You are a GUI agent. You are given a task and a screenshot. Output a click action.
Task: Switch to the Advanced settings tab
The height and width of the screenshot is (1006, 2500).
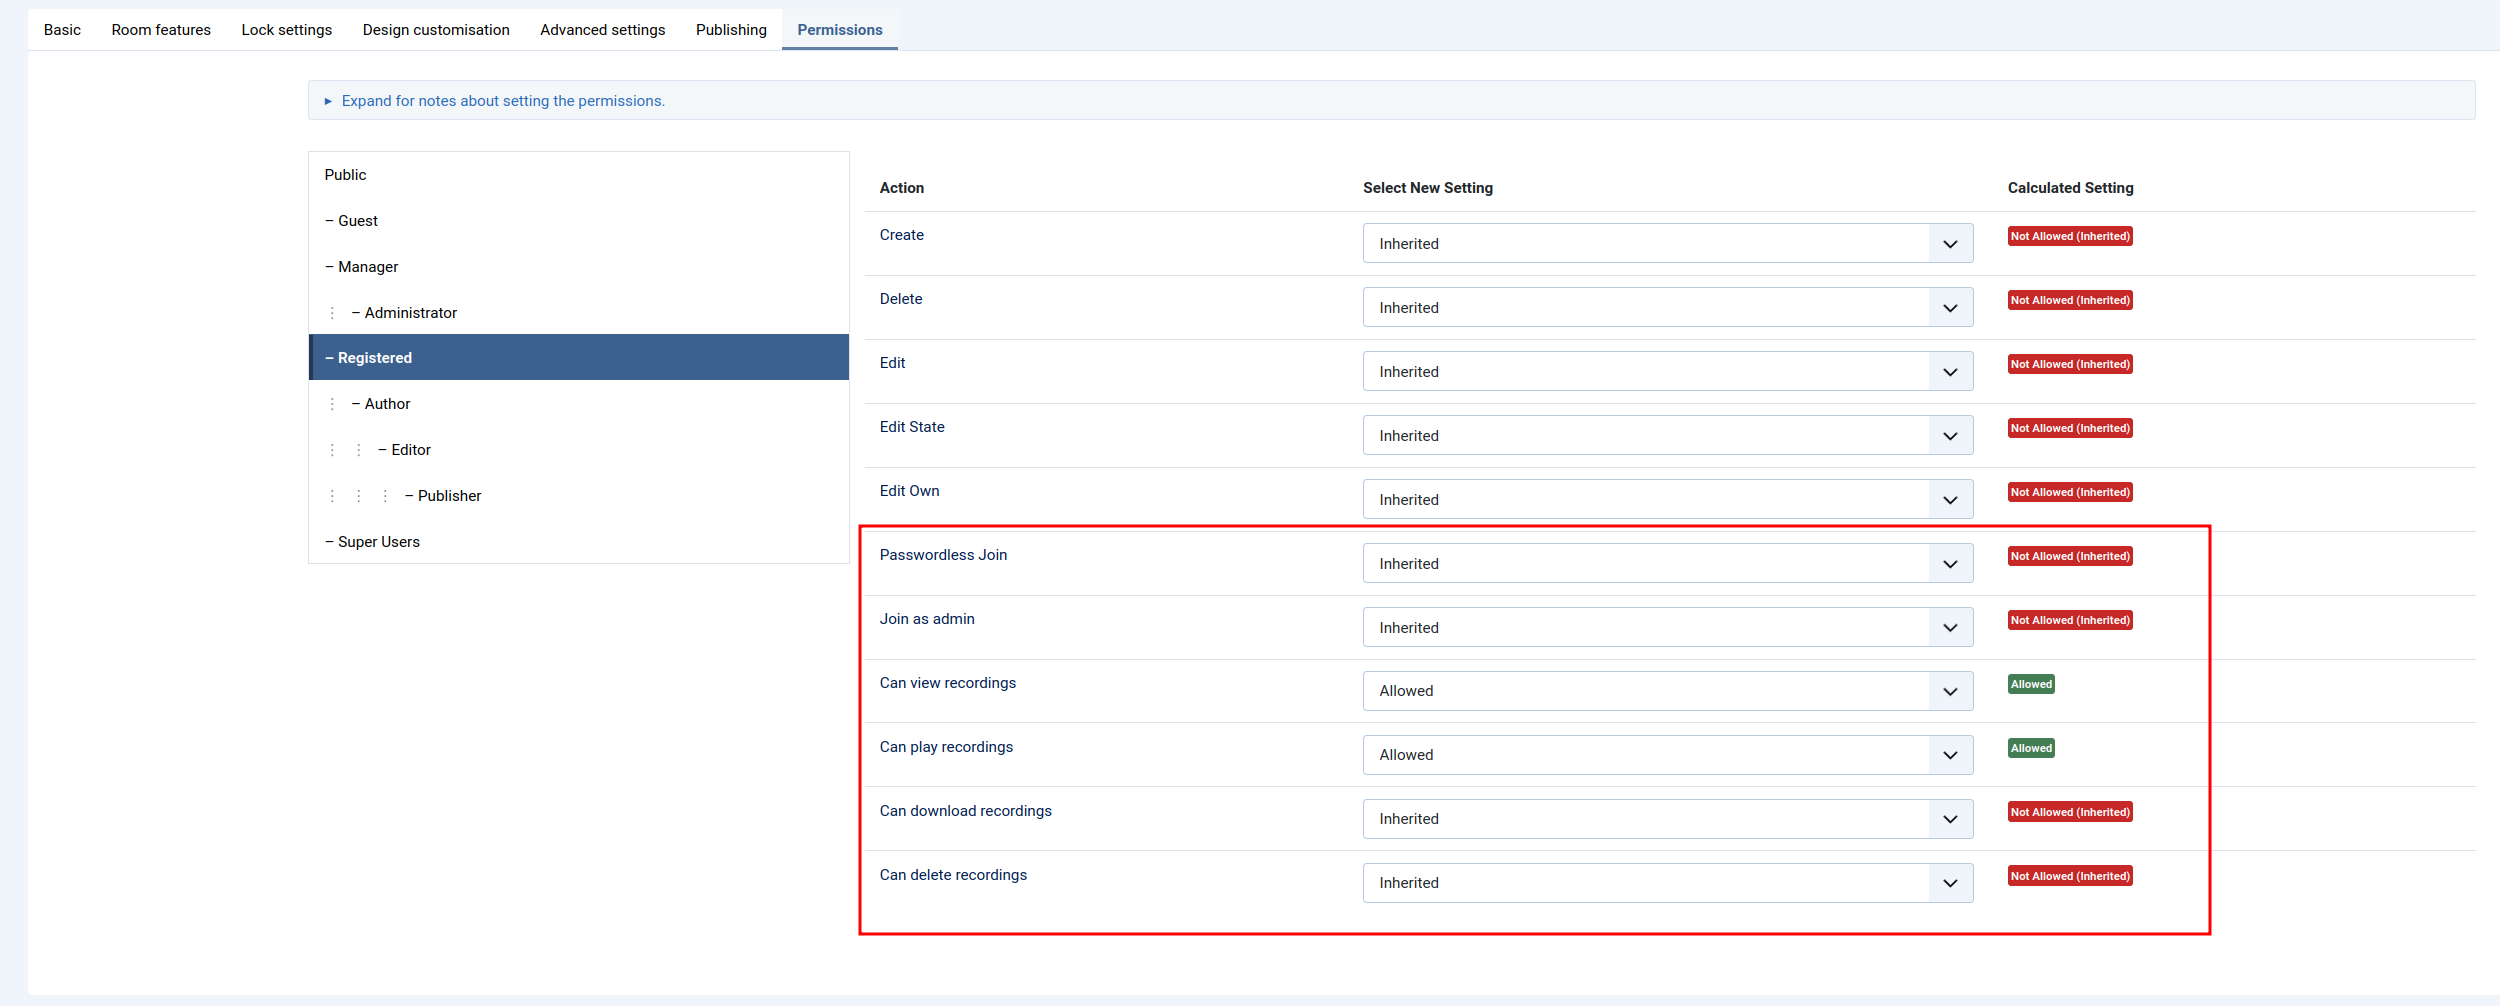click(x=602, y=30)
